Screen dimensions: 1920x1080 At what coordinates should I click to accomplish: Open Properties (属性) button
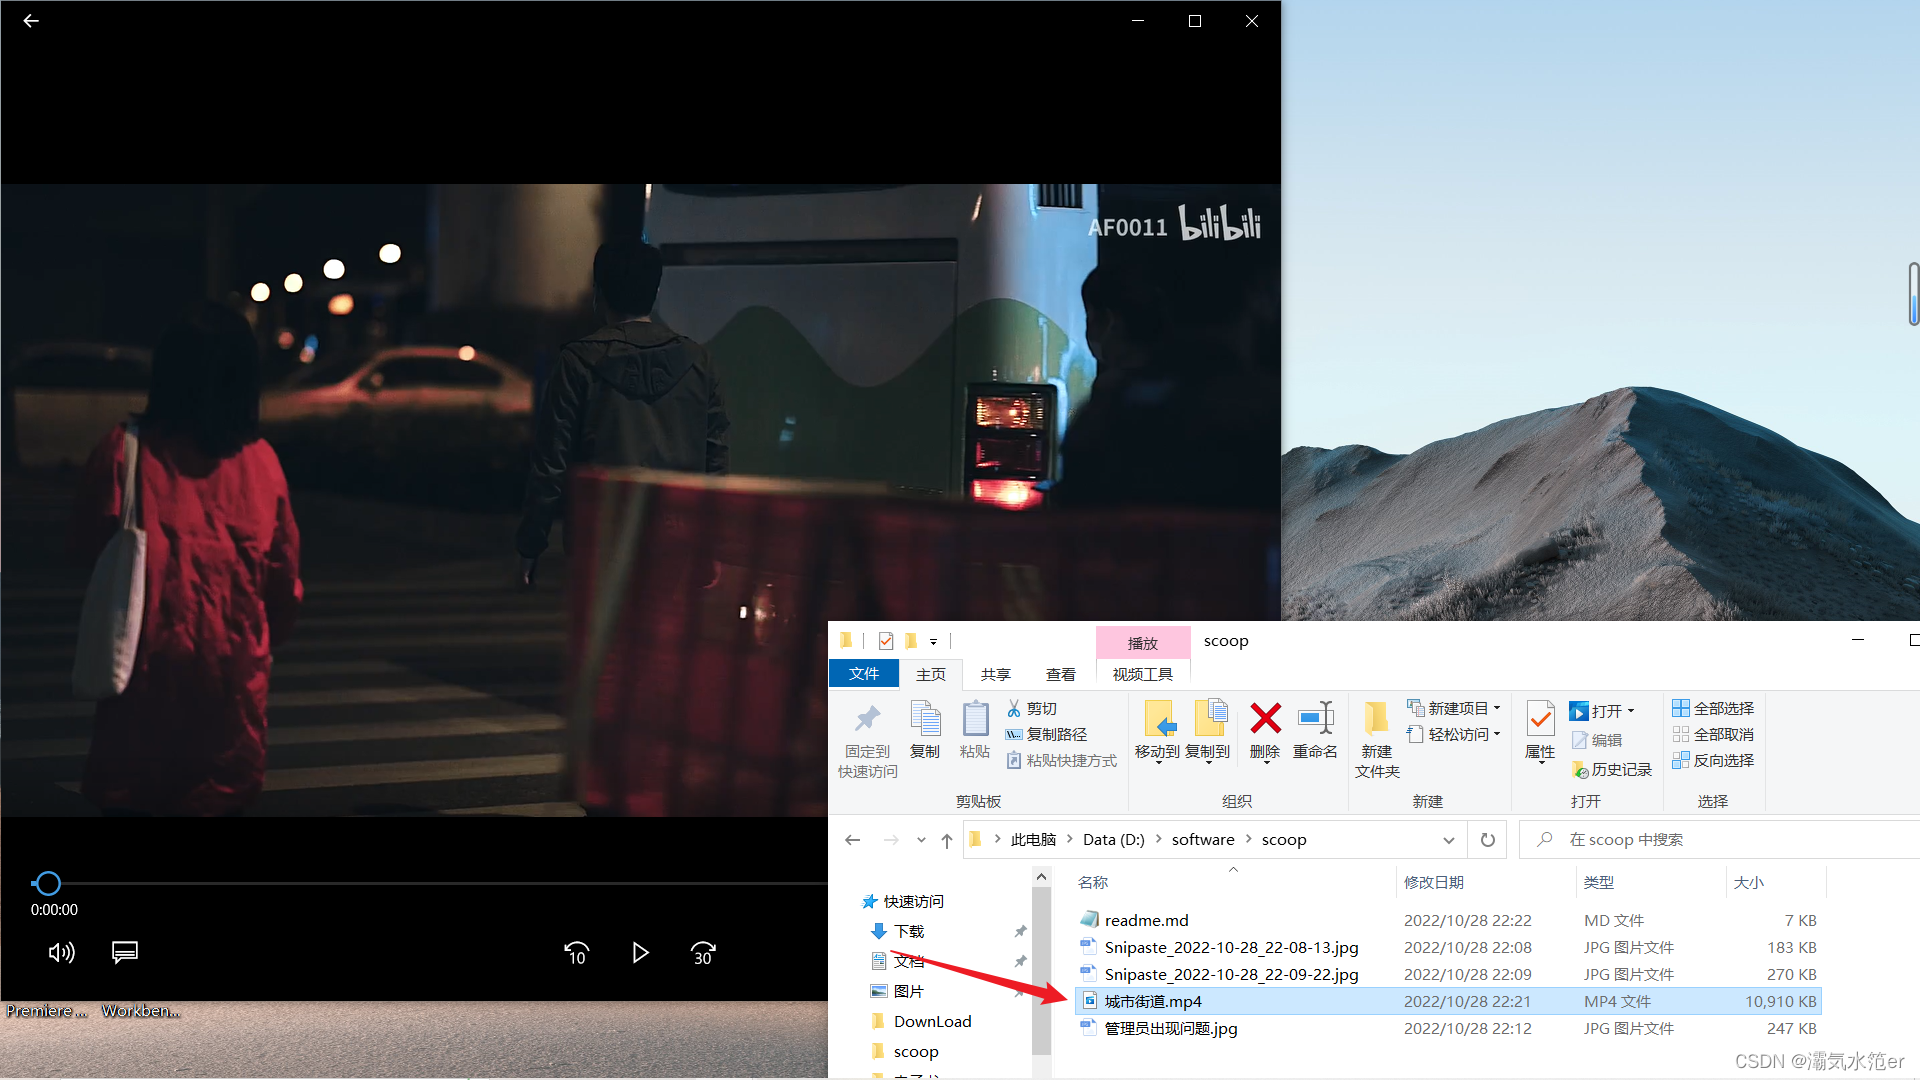(1540, 731)
